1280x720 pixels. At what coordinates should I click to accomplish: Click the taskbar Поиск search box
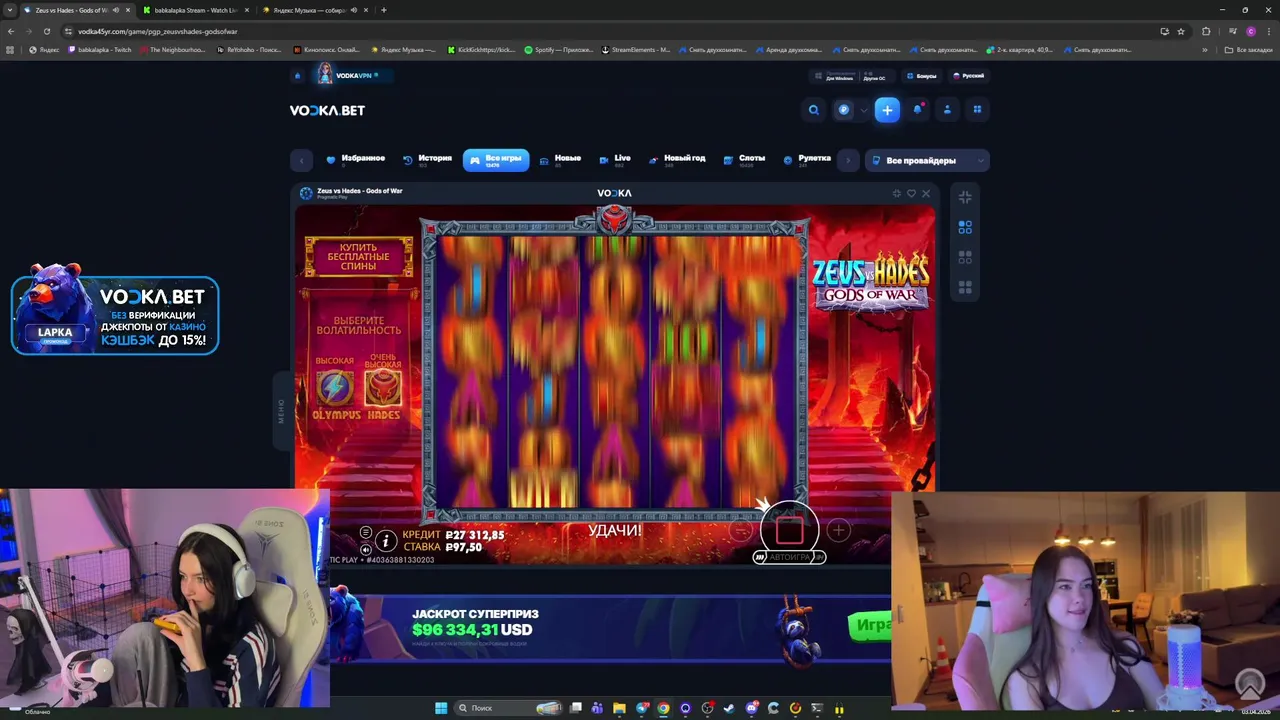point(507,708)
